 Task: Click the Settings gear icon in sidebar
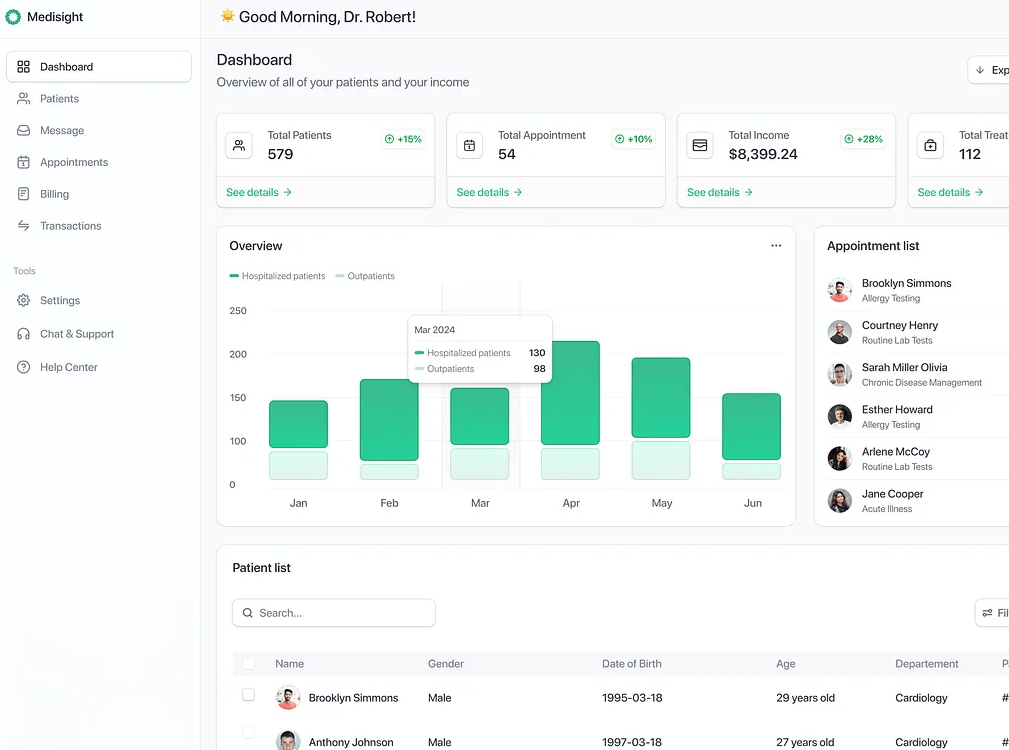coord(24,301)
